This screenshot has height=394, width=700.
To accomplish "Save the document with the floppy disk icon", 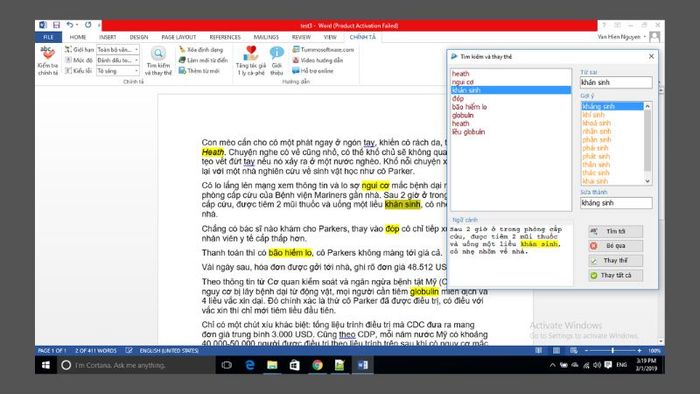I will click(x=56, y=25).
